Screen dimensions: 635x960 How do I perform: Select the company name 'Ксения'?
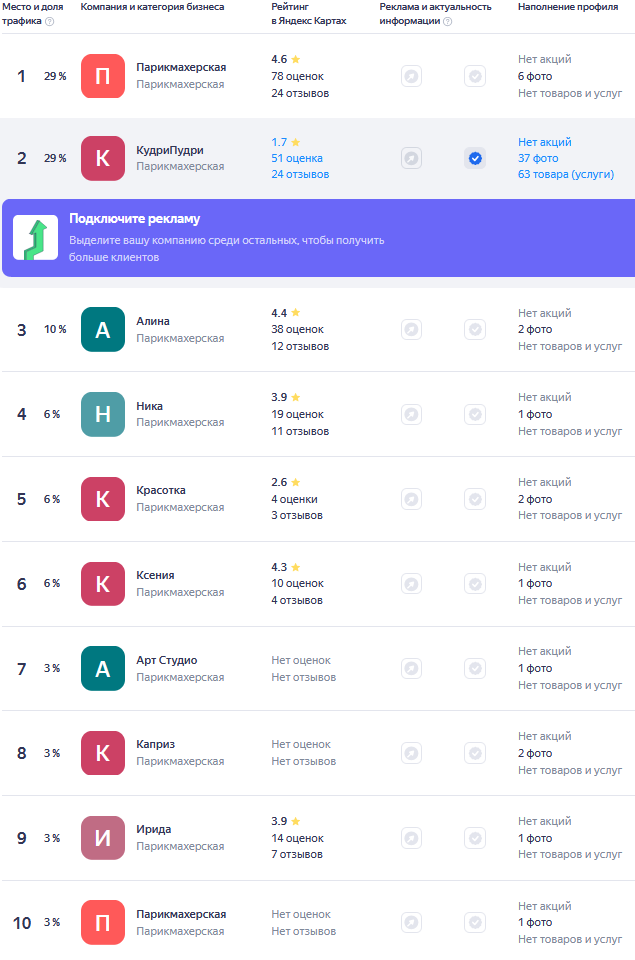(x=155, y=575)
